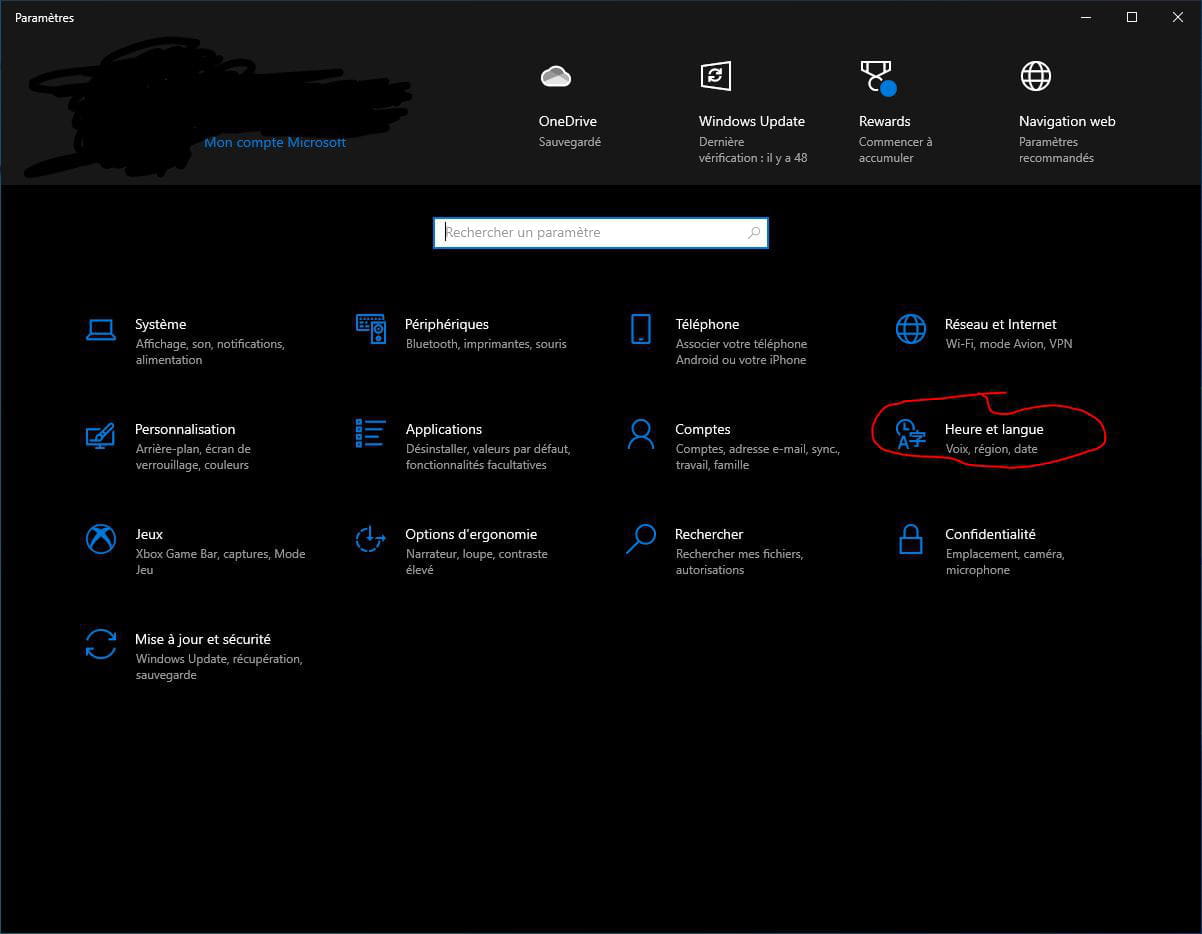
Task: Click the Affichage, son, notifications description
Action: [210, 352]
